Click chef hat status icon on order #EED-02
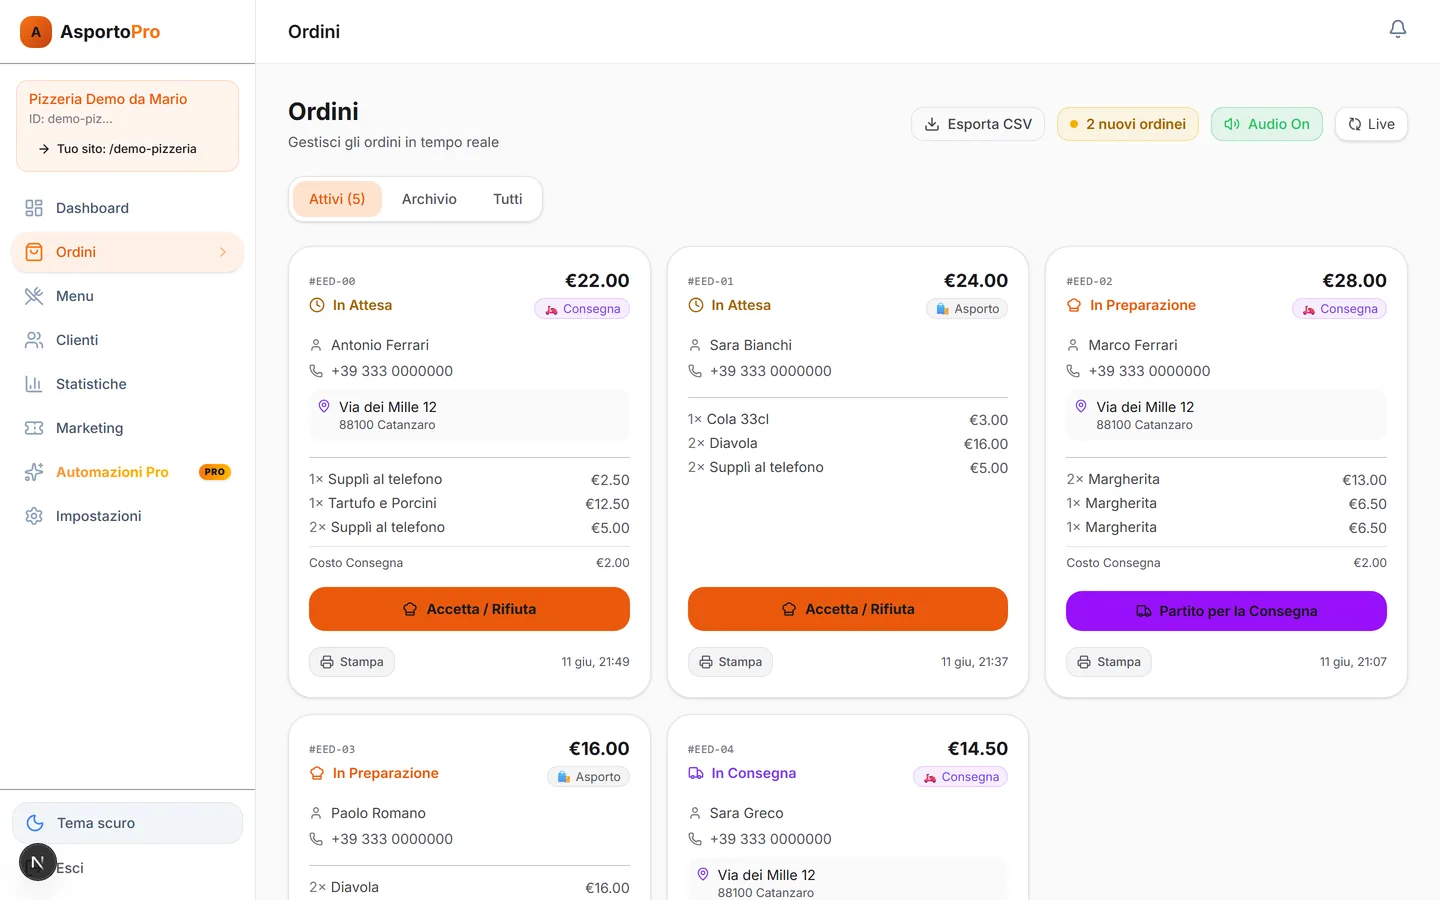 (1074, 305)
